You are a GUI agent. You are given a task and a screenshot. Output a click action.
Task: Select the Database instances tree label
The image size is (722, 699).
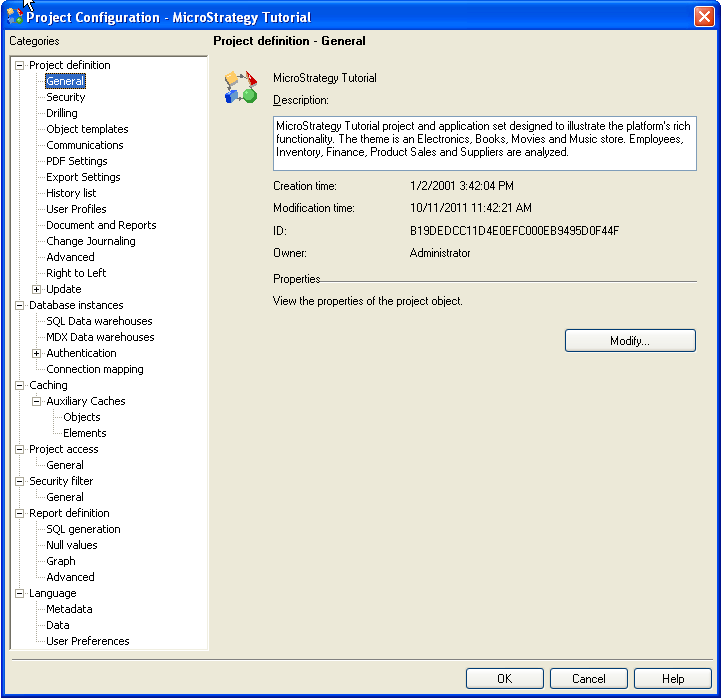[76, 305]
